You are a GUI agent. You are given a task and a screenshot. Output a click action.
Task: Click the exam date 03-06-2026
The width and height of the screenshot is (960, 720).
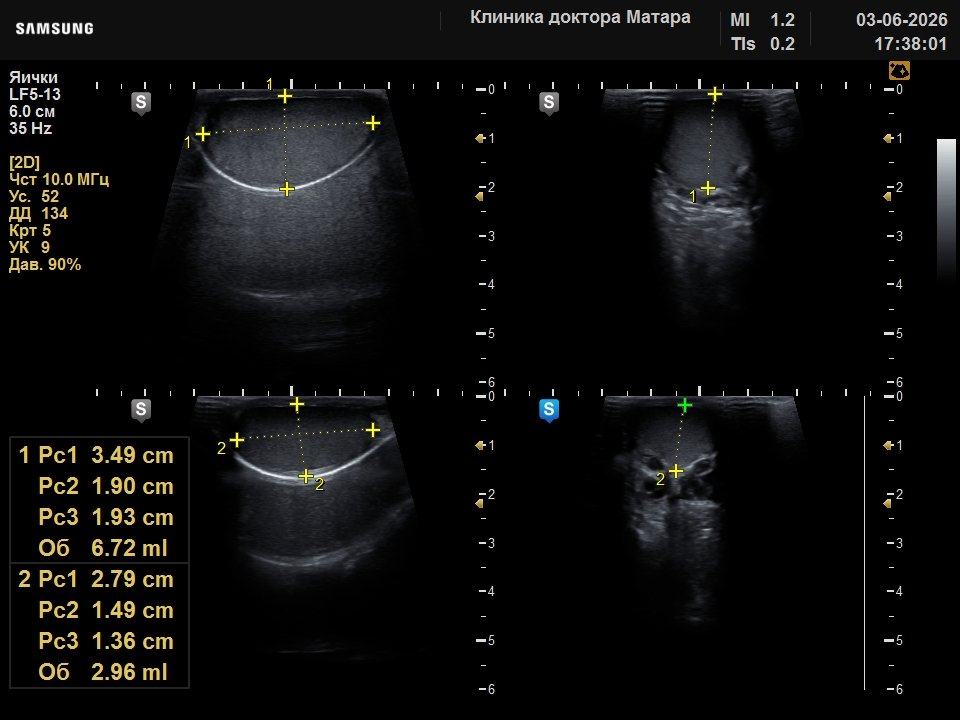[x=901, y=20]
